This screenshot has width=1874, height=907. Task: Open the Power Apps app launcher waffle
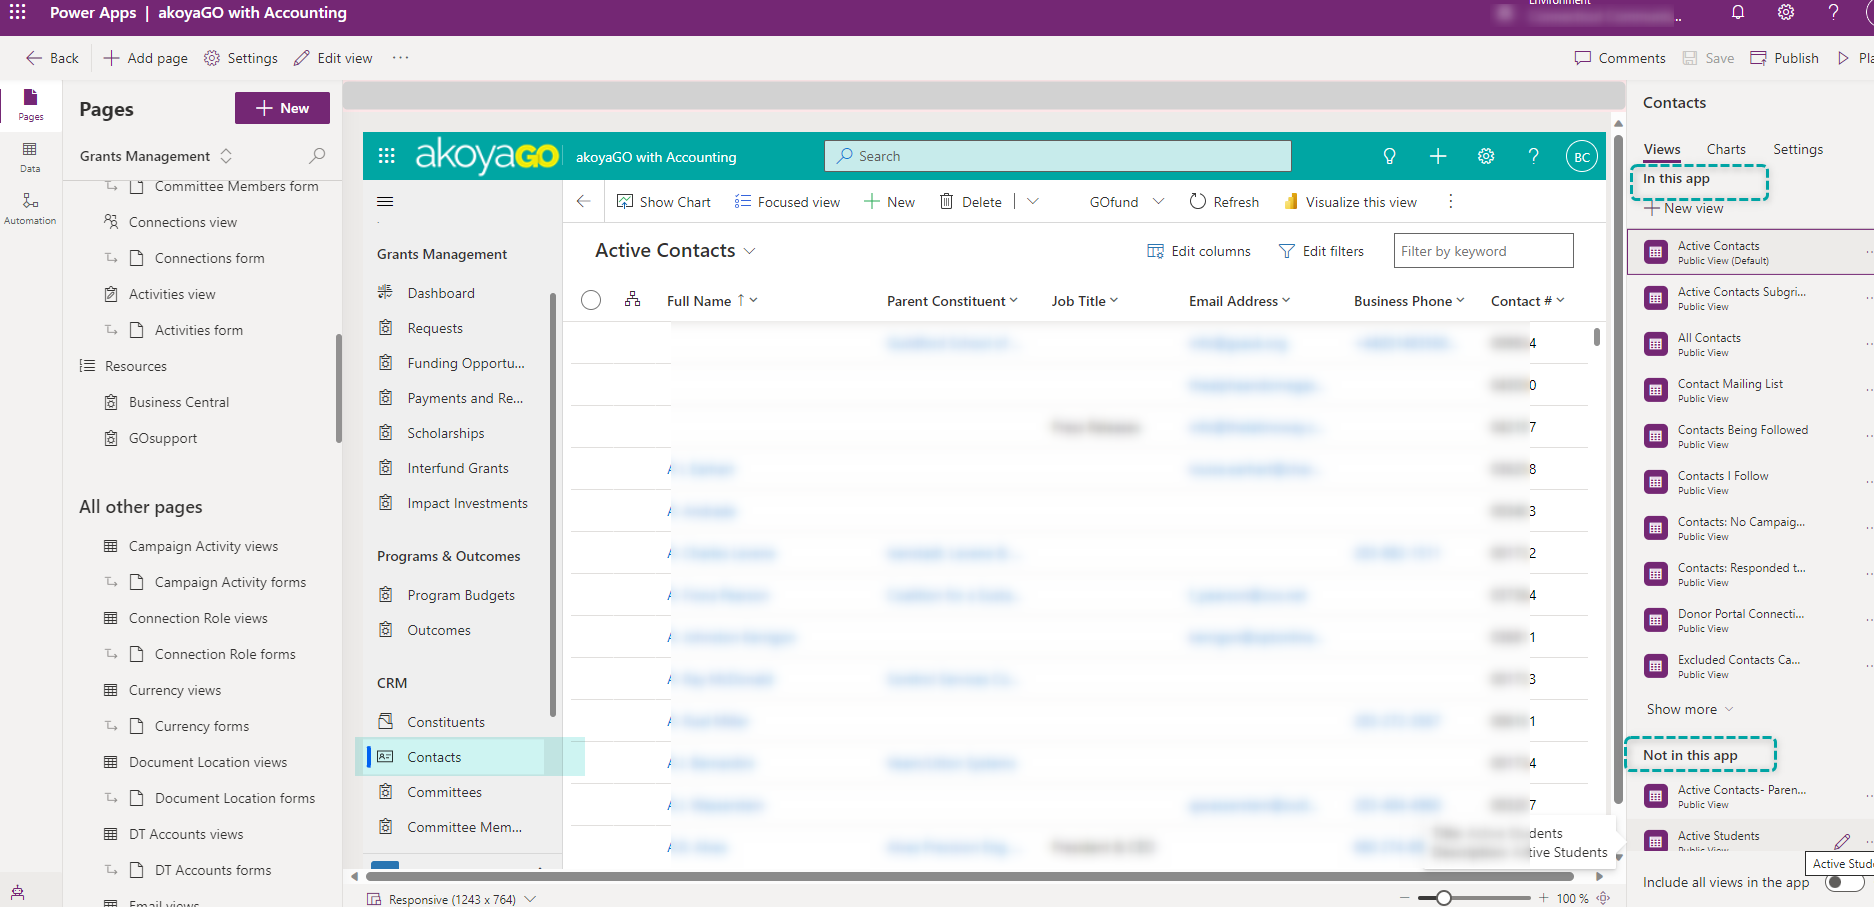pyautogui.click(x=18, y=13)
